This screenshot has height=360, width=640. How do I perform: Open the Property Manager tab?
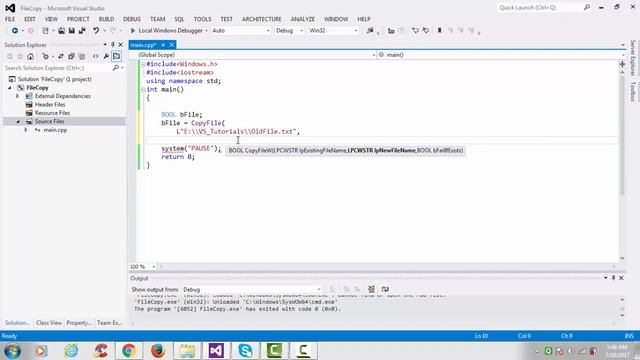pyautogui.click(x=79, y=323)
